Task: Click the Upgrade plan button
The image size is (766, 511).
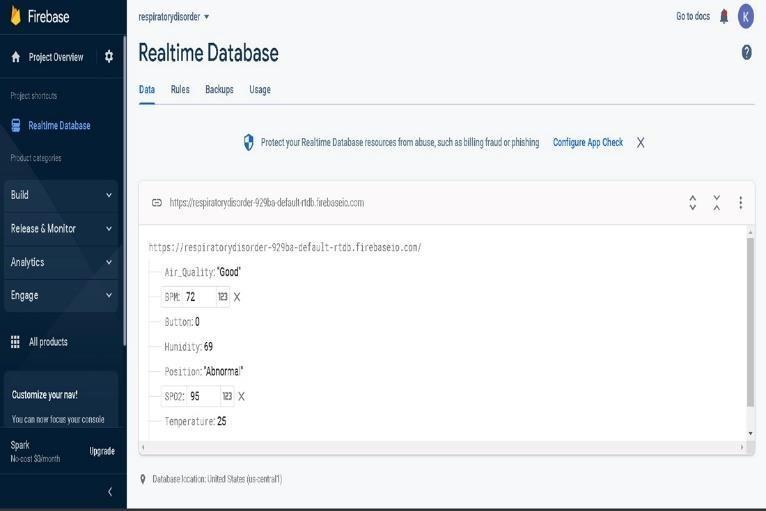Action: (x=102, y=451)
